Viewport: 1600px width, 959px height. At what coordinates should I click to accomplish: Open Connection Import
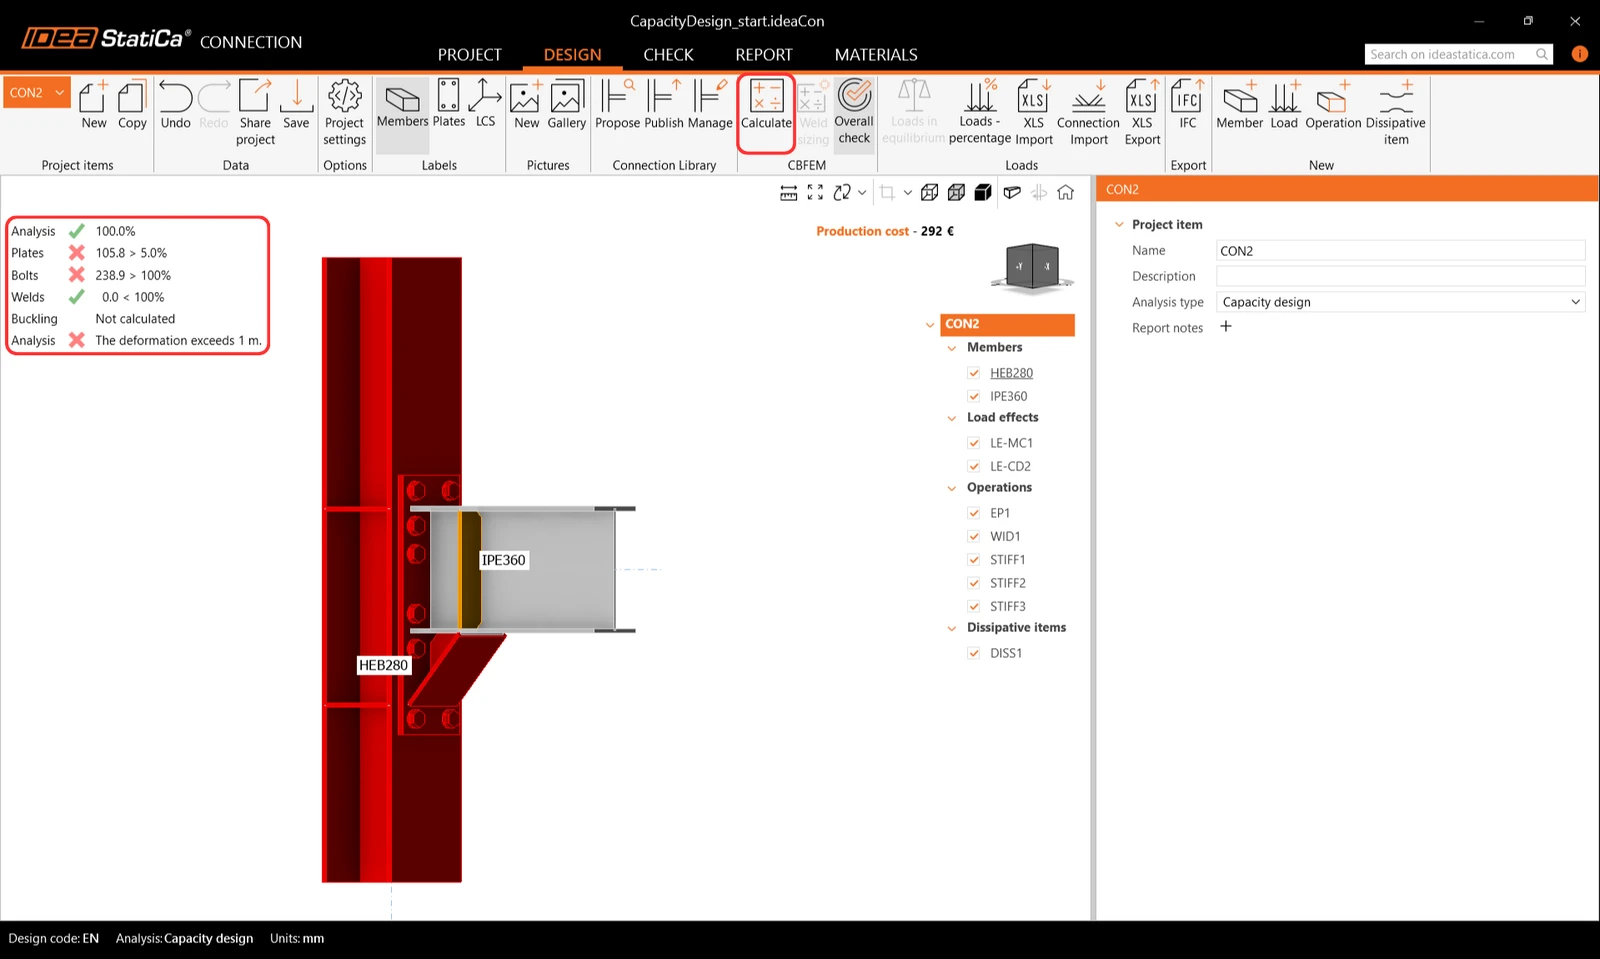tap(1088, 112)
